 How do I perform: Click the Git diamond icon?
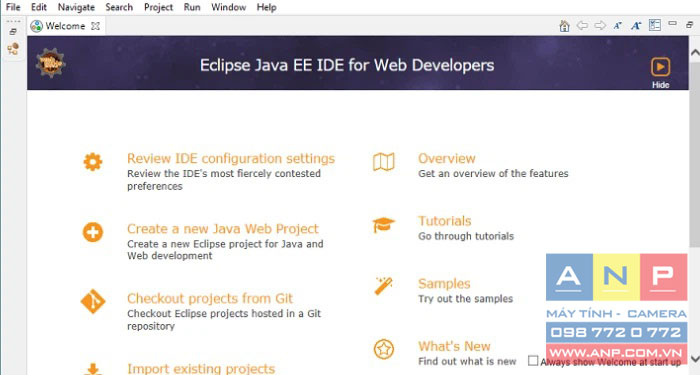click(x=93, y=301)
